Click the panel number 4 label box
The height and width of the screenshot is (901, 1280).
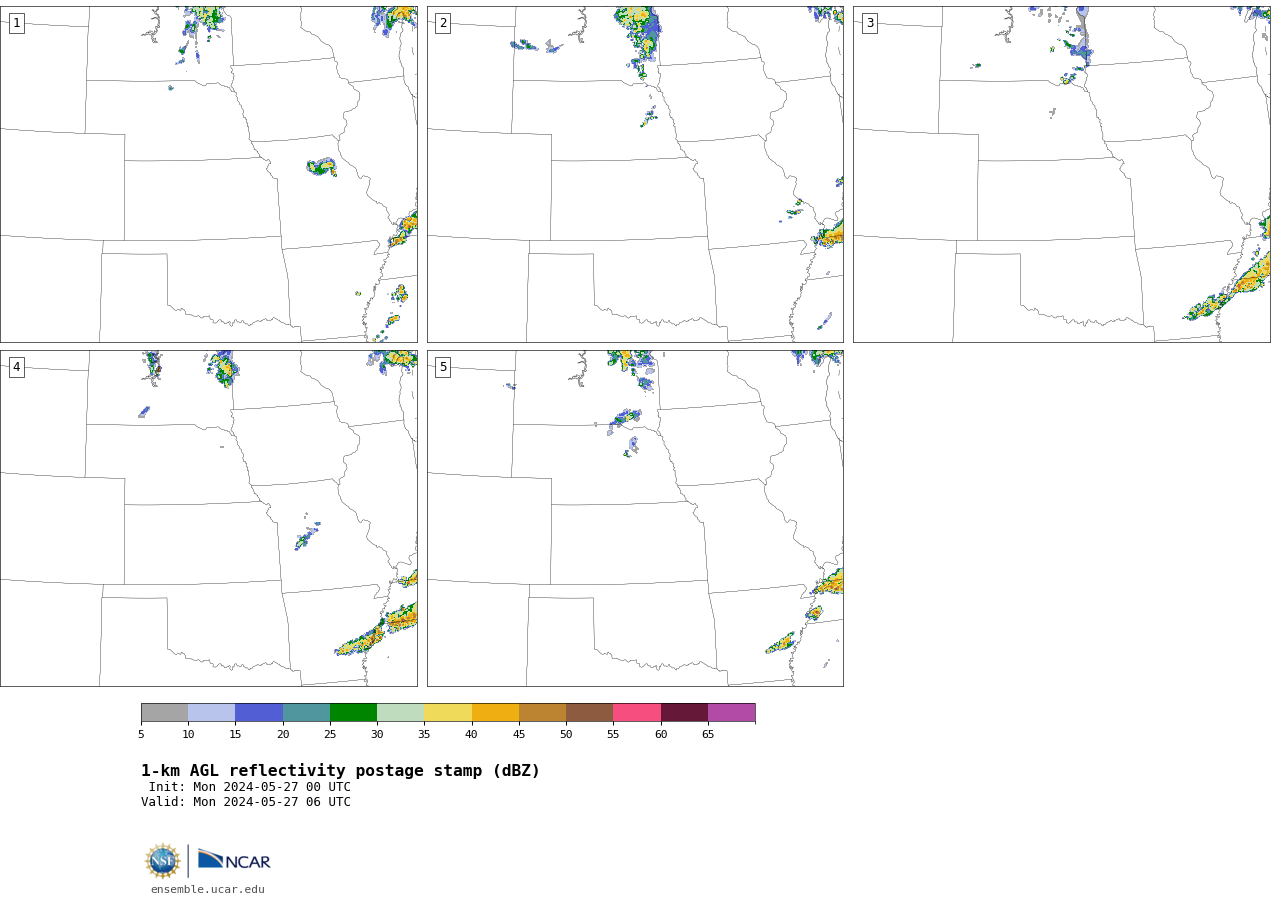[16, 367]
